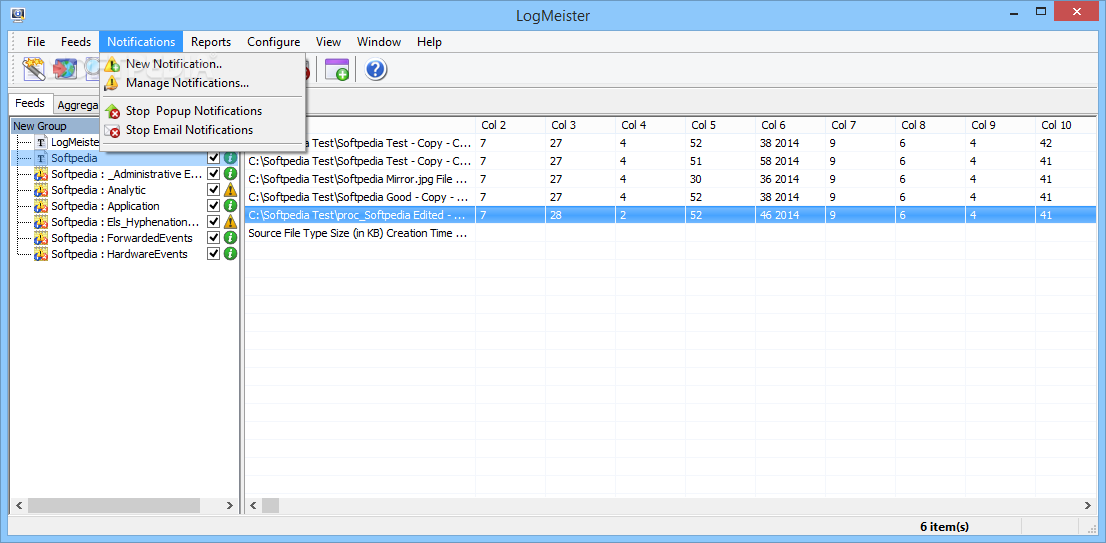The image size is (1106, 543).
Task: Select Softpedia : HardwareEvents feed
Action: pos(120,254)
